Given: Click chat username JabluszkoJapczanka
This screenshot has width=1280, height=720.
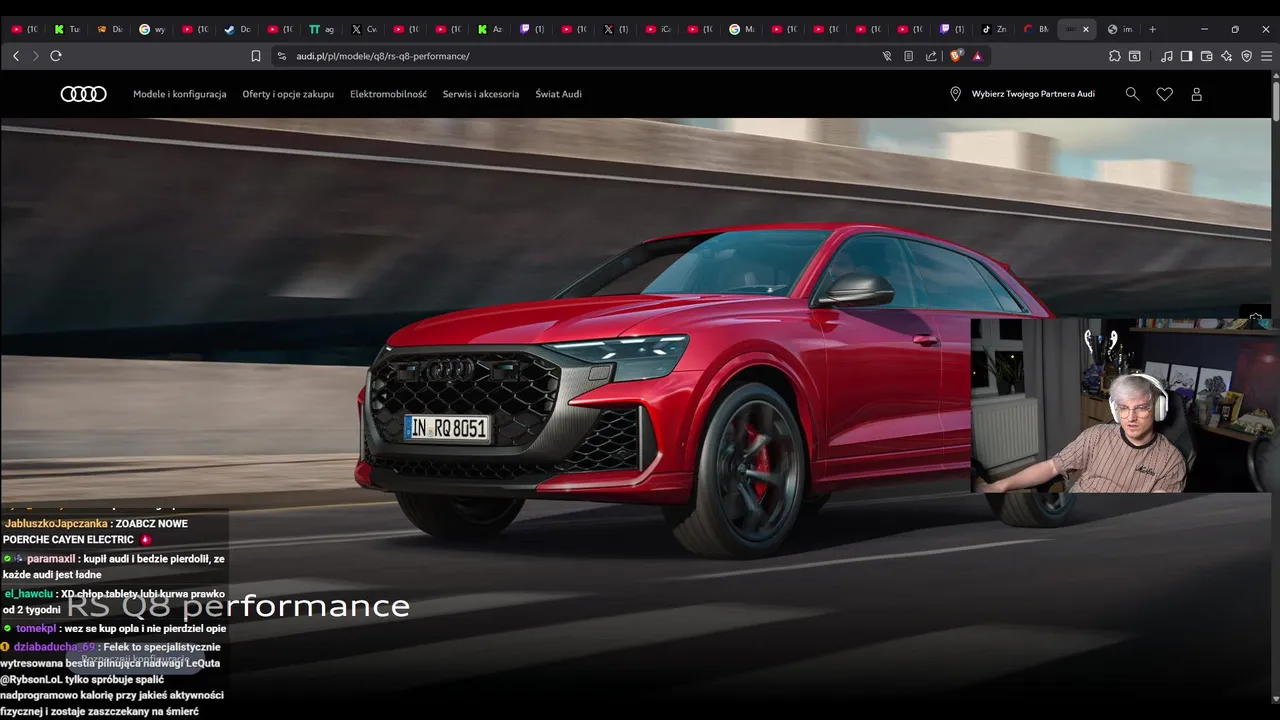Looking at the screenshot, I should (x=55, y=523).
